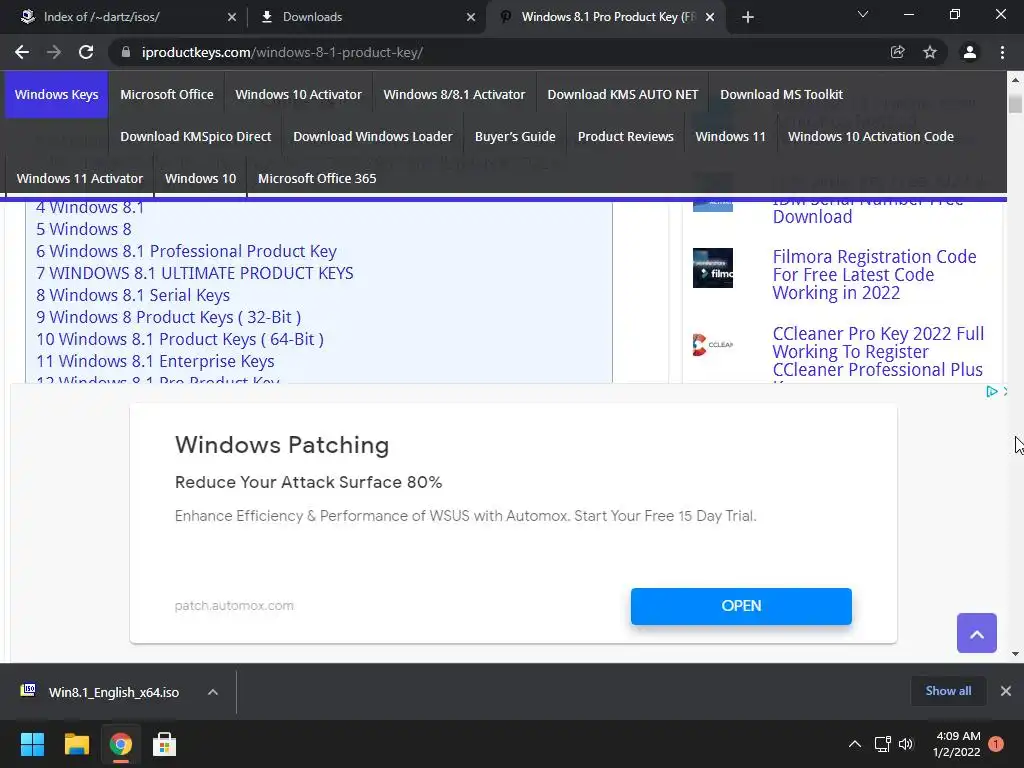Jump to 'WINDOWS 8.1 ULTIMATE PRODUCT KEYS'

pyautogui.click(x=195, y=273)
